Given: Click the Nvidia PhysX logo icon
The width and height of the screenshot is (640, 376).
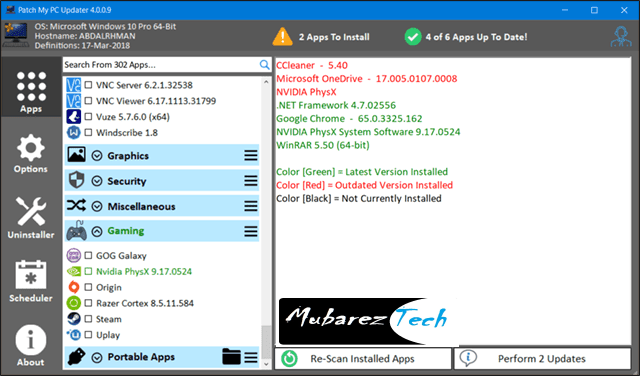Looking at the screenshot, I should tap(73, 271).
